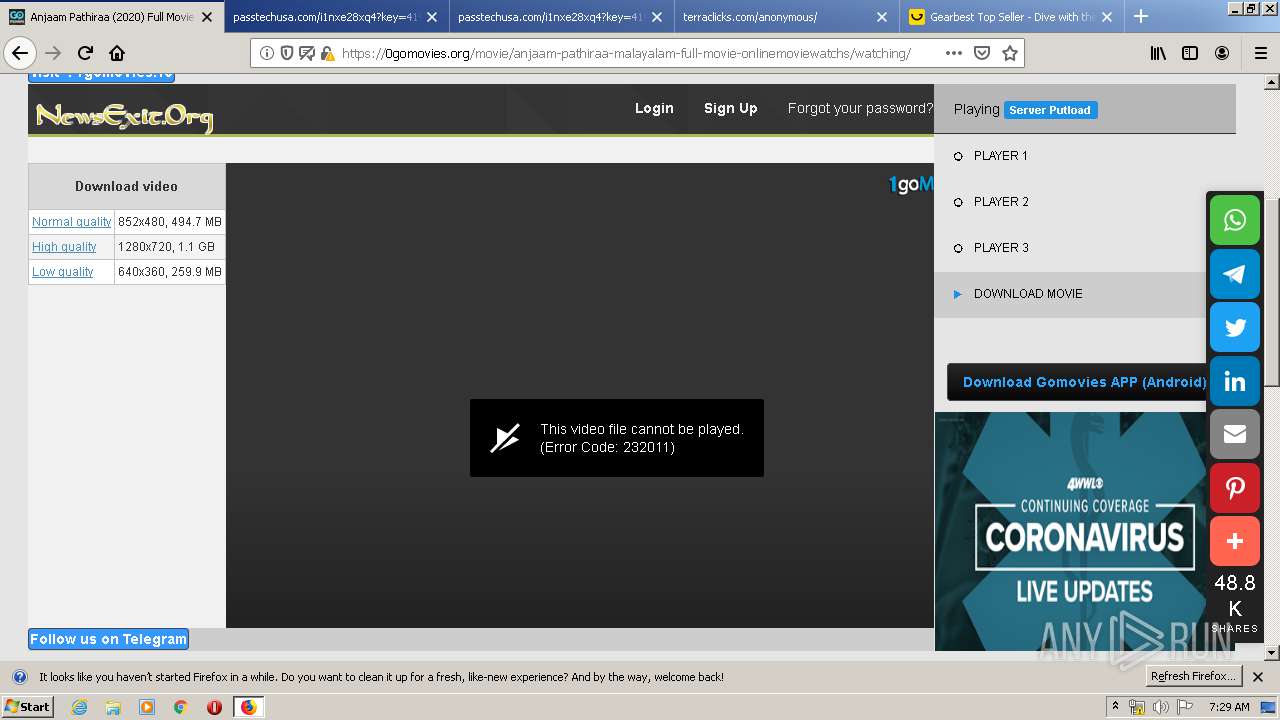This screenshot has width=1280, height=720.
Task: View site information icon in address bar
Action: (x=267, y=53)
